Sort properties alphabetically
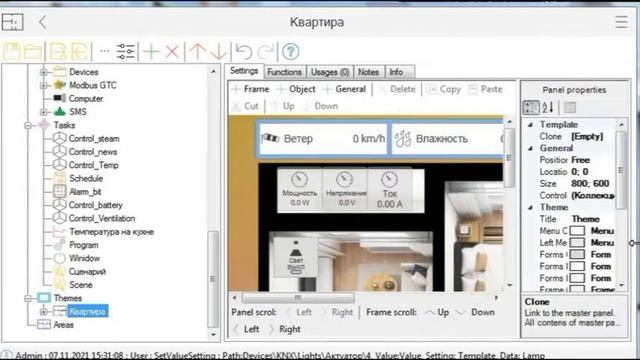 tap(548, 107)
